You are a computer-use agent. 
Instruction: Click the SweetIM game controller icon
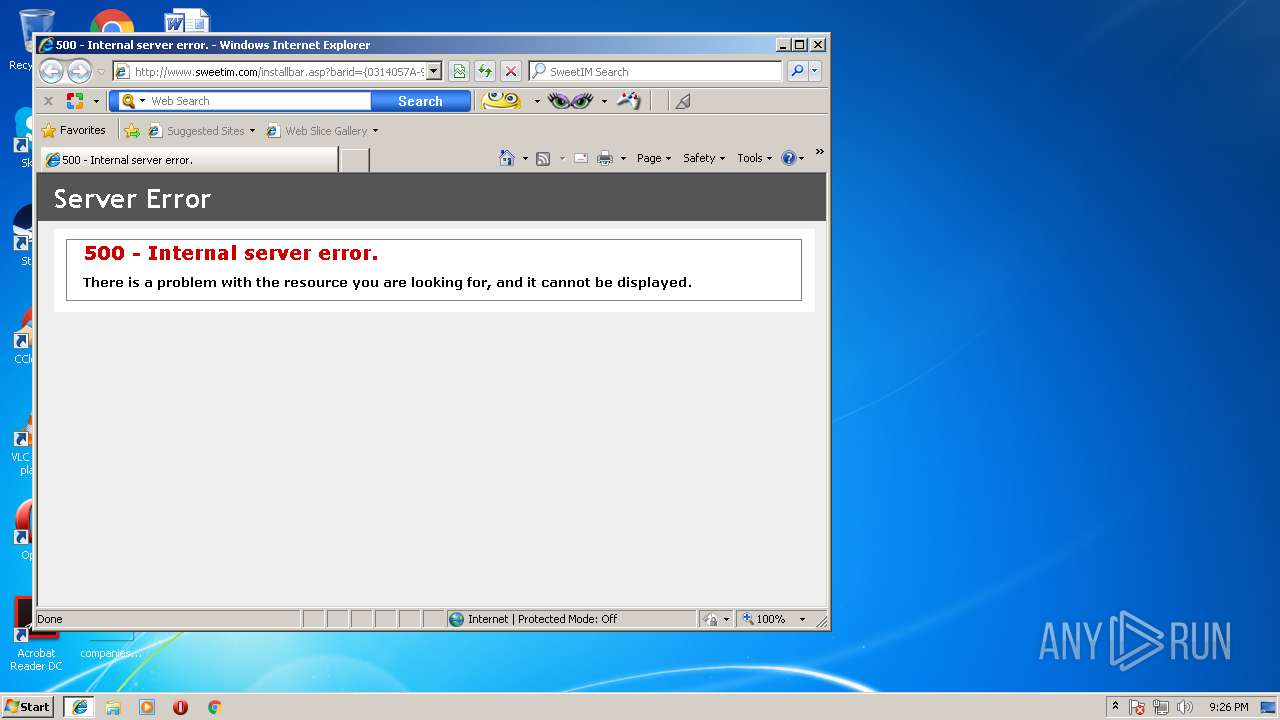click(628, 100)
